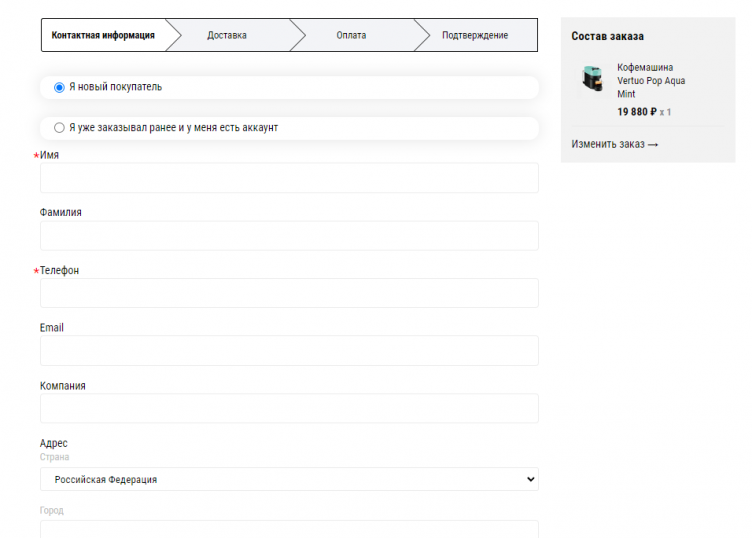
Task: Click the 'Телефон' input field
Action: coord(289,293)
